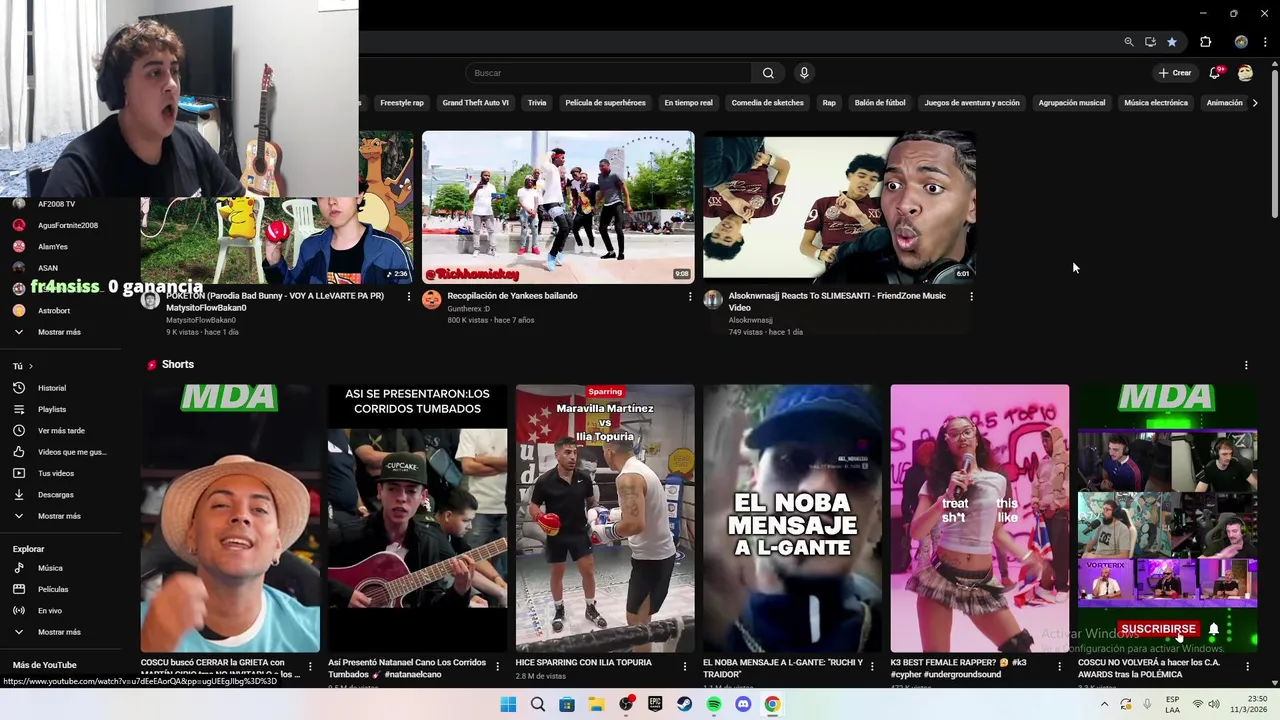Select Balón de fútbol chip
The height and width of the screenshot is (720, 1280).
coord(880,103)
